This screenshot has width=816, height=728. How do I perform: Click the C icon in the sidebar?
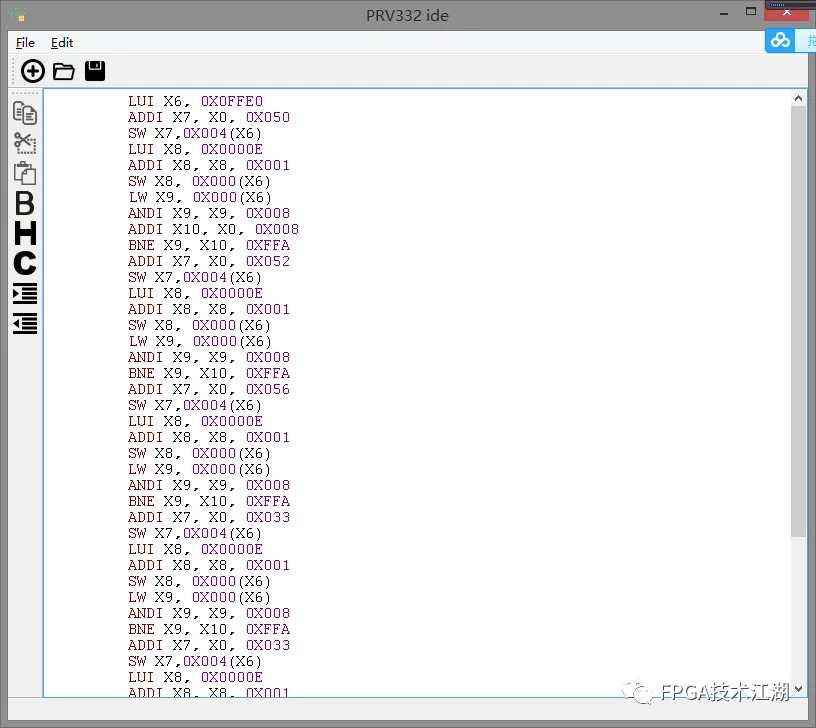25,263
